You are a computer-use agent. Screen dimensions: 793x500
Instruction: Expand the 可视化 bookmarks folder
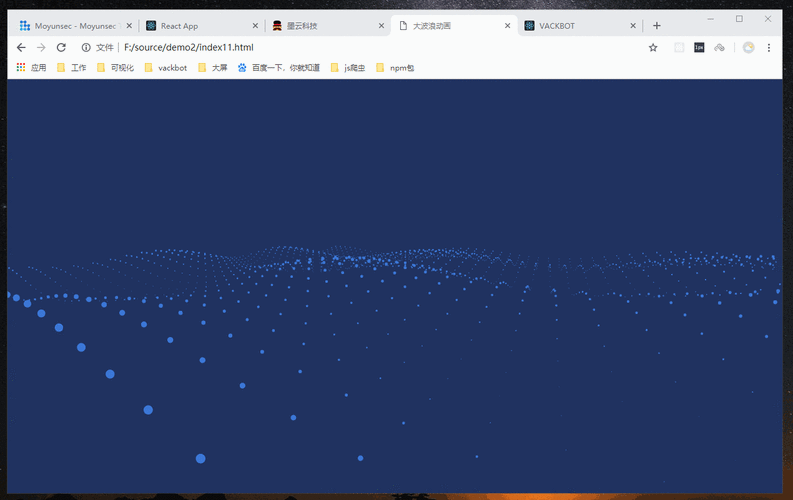point(115,68)
